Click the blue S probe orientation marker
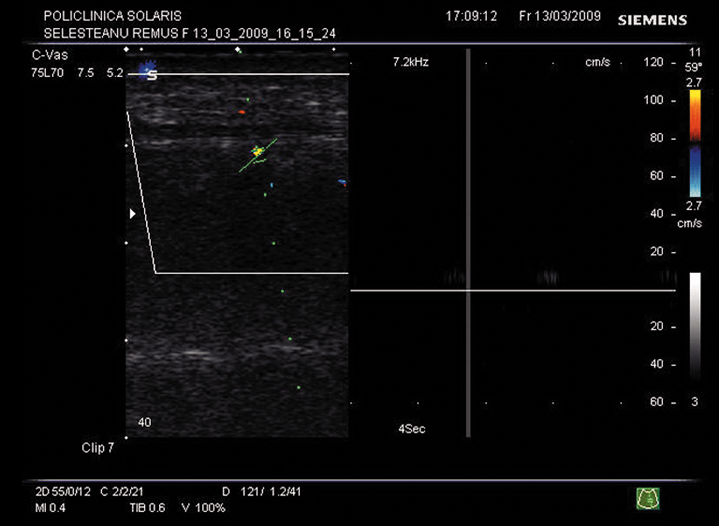This screenshot has width=719, height=526. [151, 72]
